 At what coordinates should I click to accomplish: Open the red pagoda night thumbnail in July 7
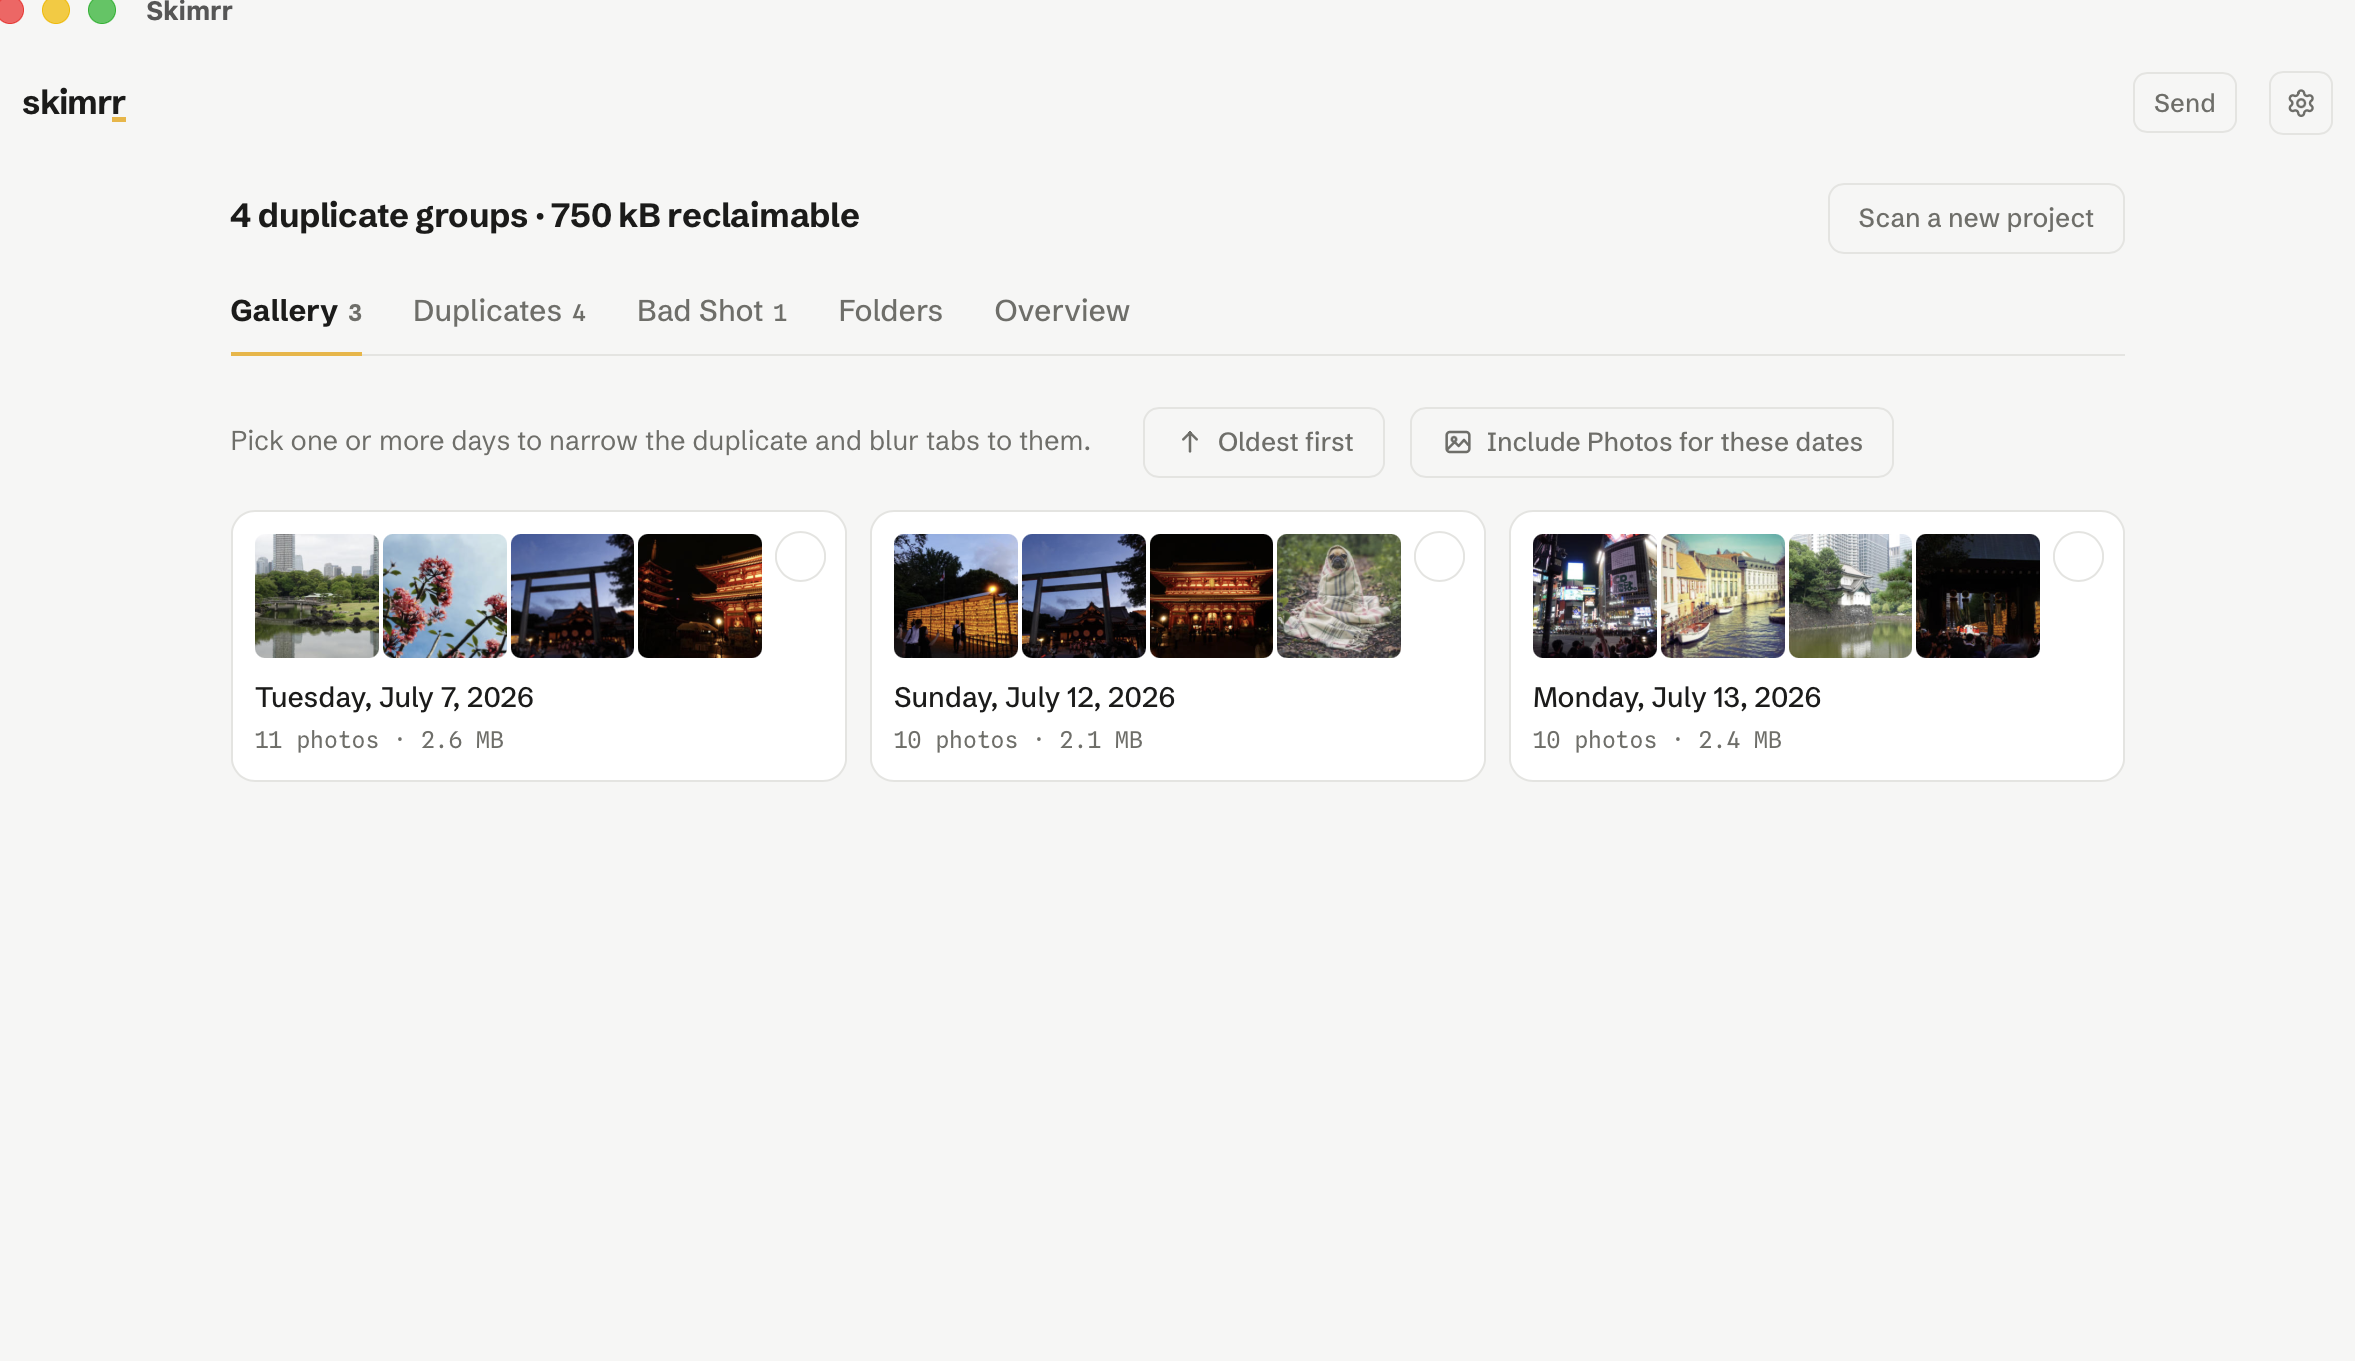(x=700, y=596)
